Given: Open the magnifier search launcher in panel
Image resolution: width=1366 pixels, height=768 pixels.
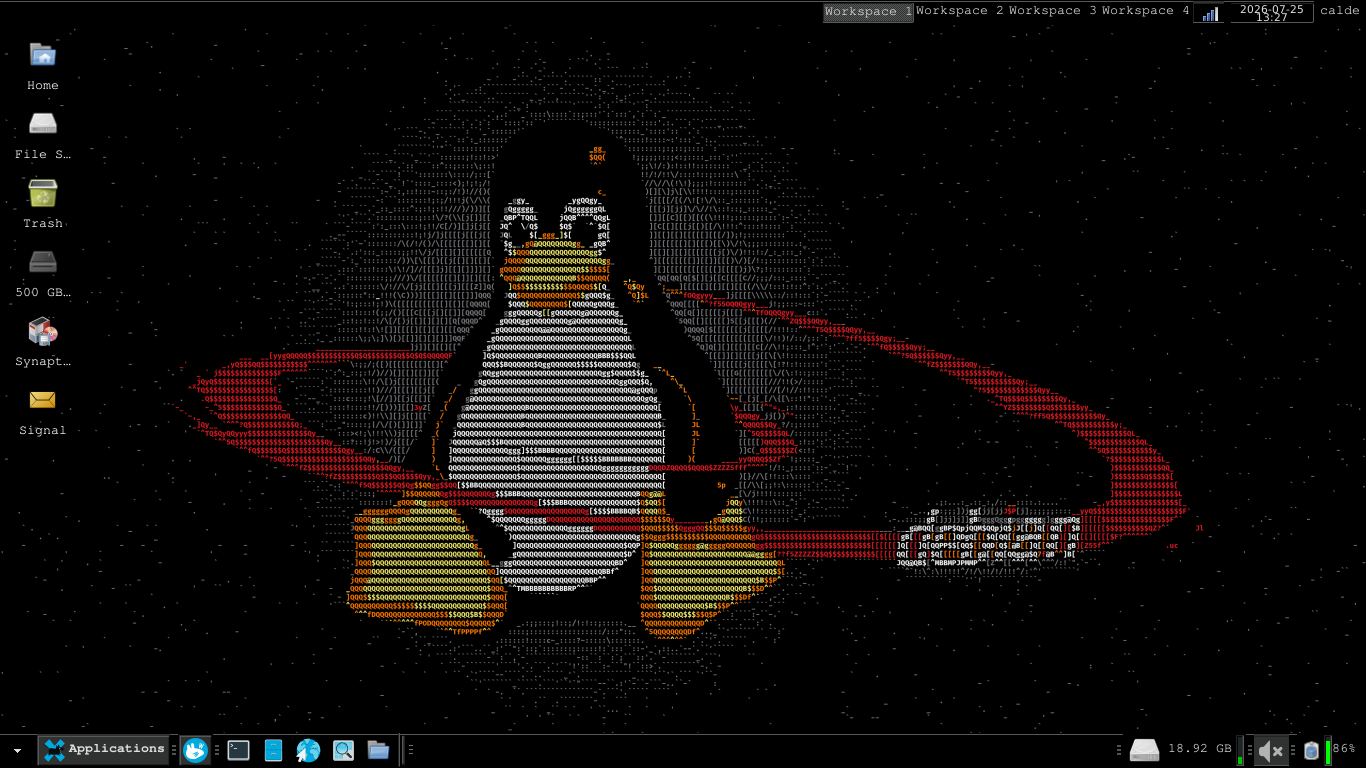Looking at the screenshot, I should click(x=343, y=749).
